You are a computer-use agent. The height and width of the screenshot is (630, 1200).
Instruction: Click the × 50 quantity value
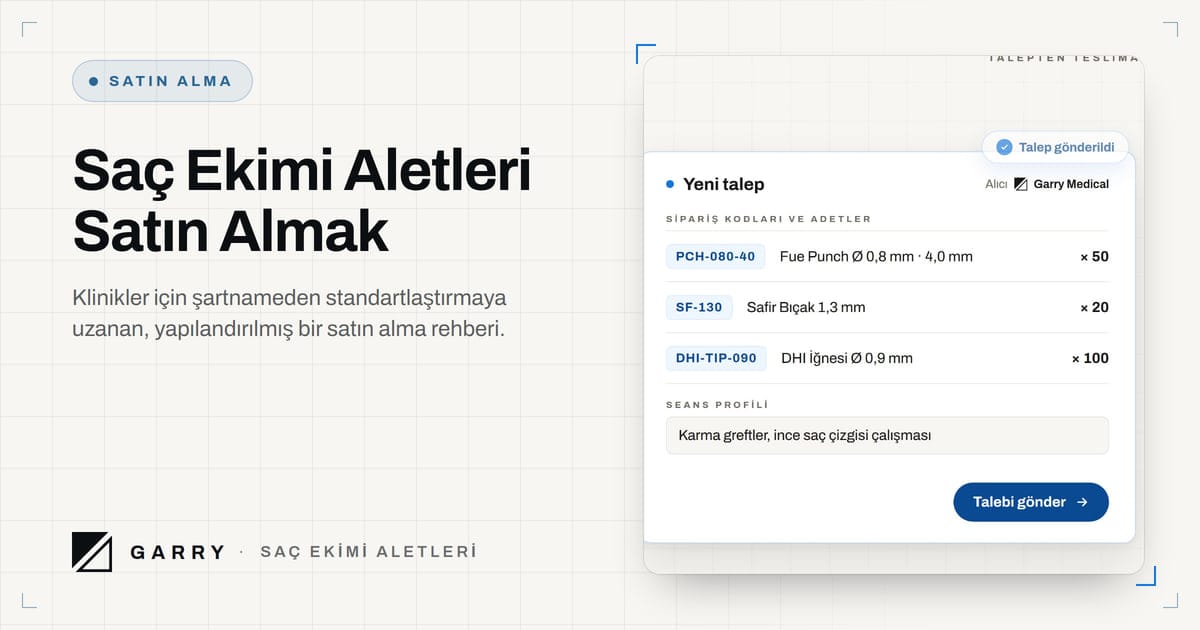pos(1094,256)
